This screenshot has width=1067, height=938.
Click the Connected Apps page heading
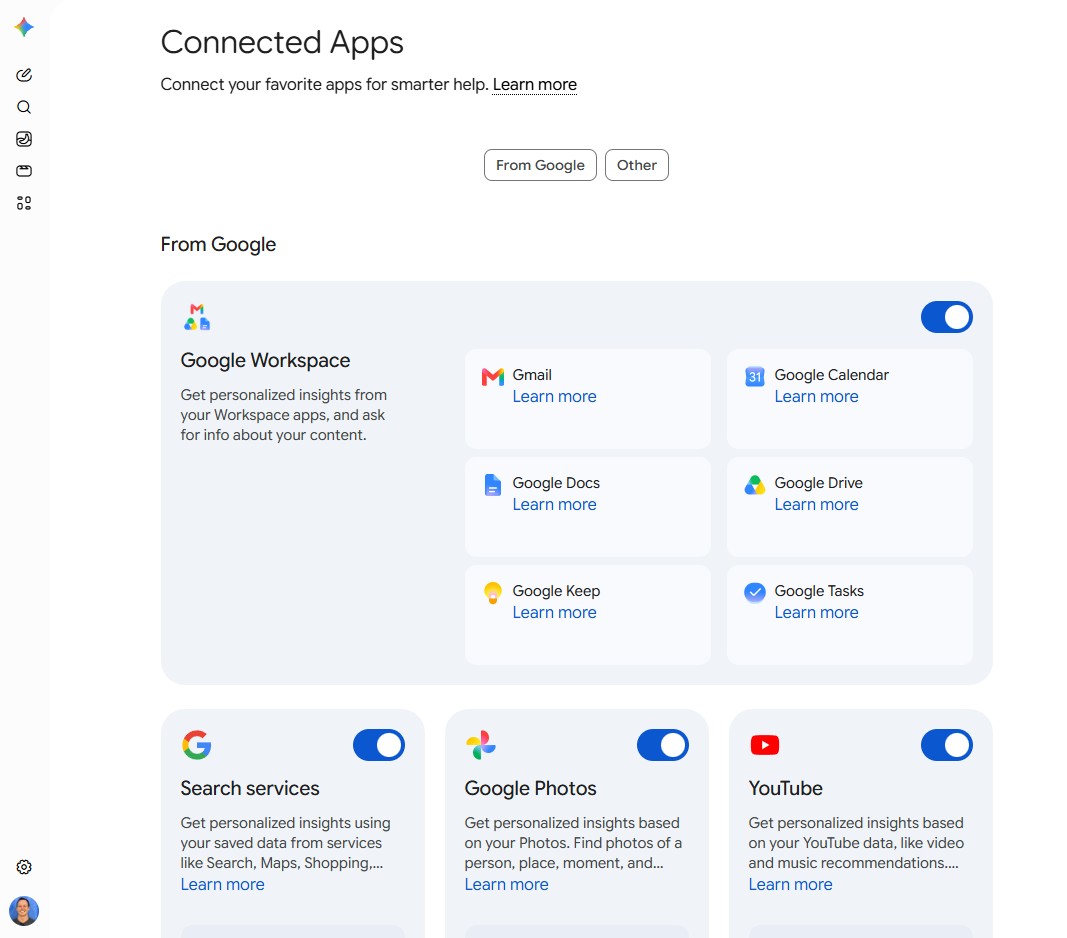[282, 43]
